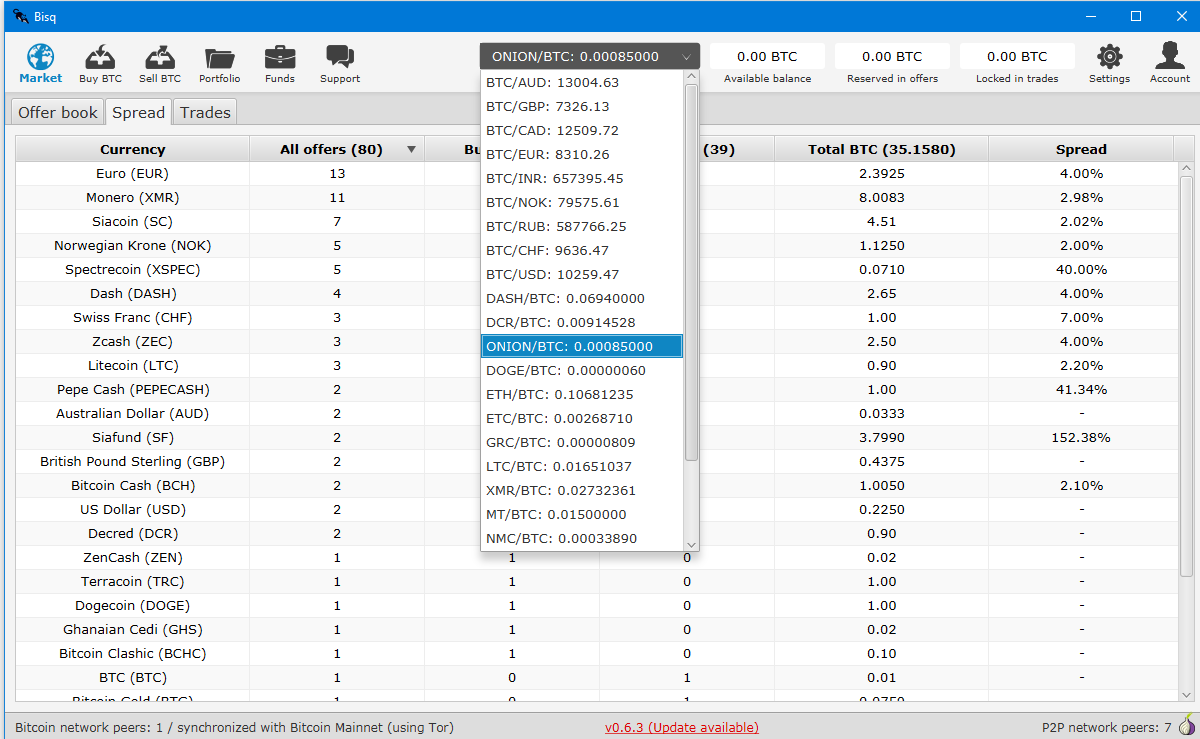
Task: Select XMR/BTC price entry
Action: [x=582, y=490]
